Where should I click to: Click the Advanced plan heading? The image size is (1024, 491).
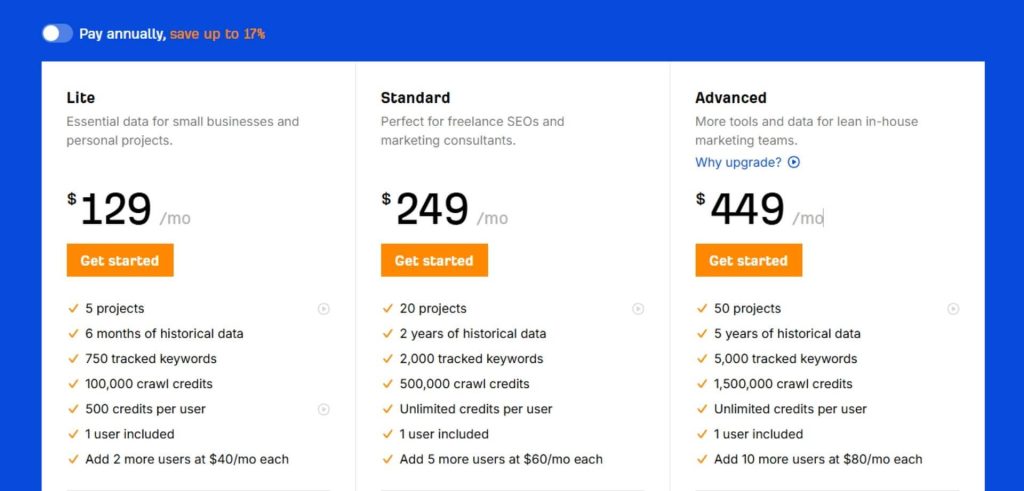(x=731, y=98)
